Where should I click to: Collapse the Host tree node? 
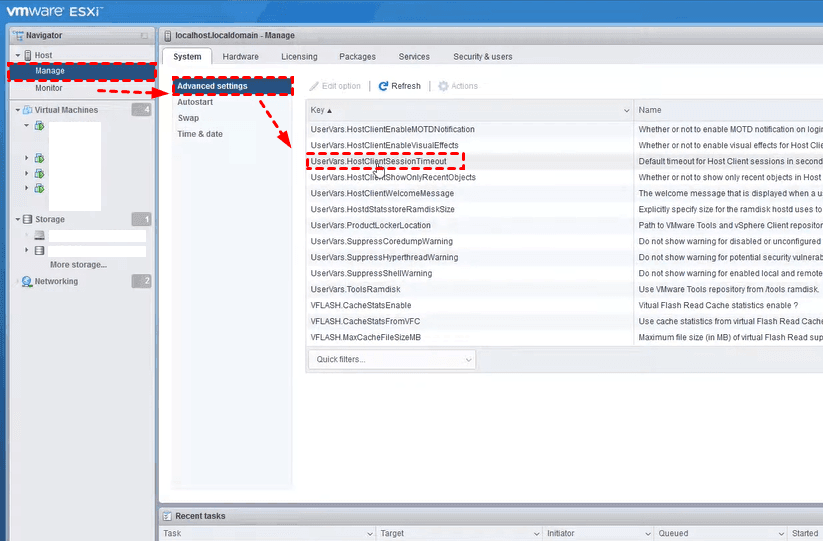18,55
